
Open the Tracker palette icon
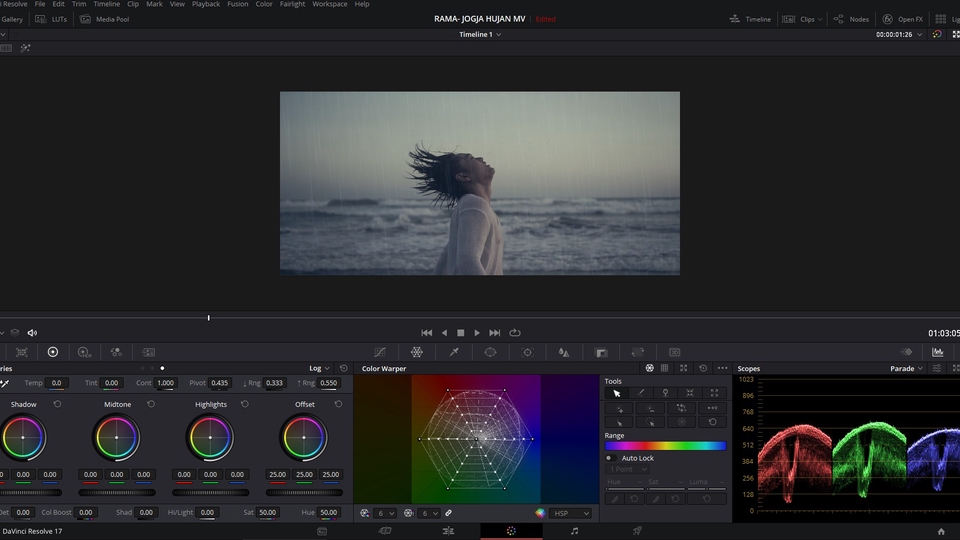click(527, 352)
